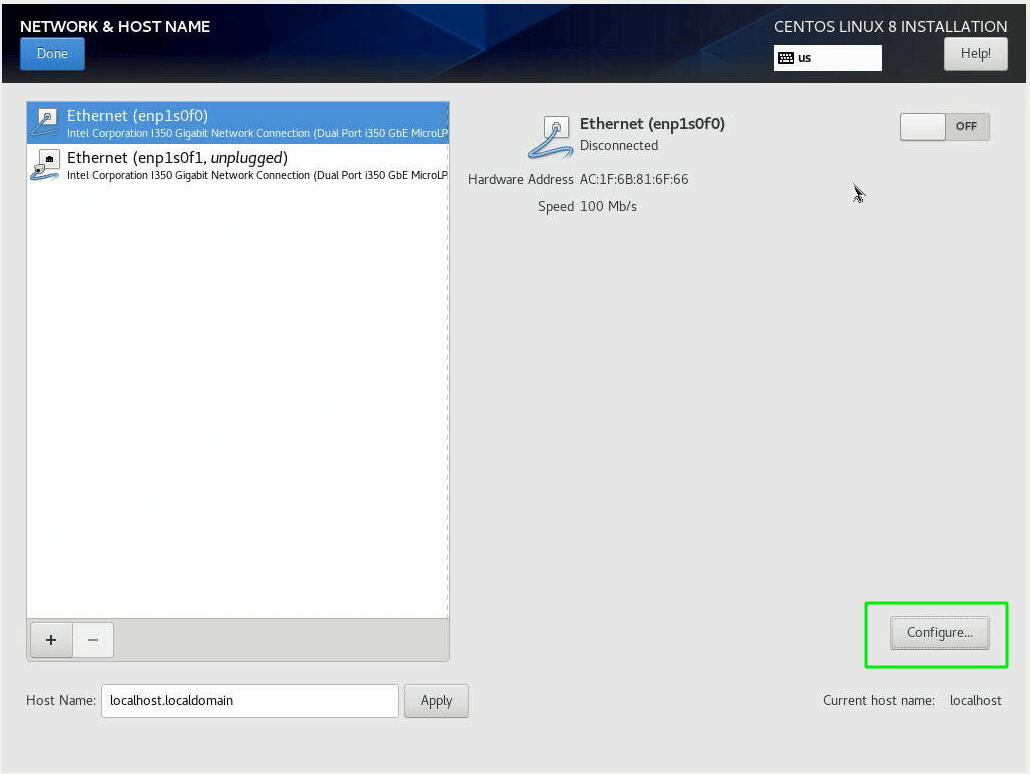Open the Help! button

click(975, 54)
